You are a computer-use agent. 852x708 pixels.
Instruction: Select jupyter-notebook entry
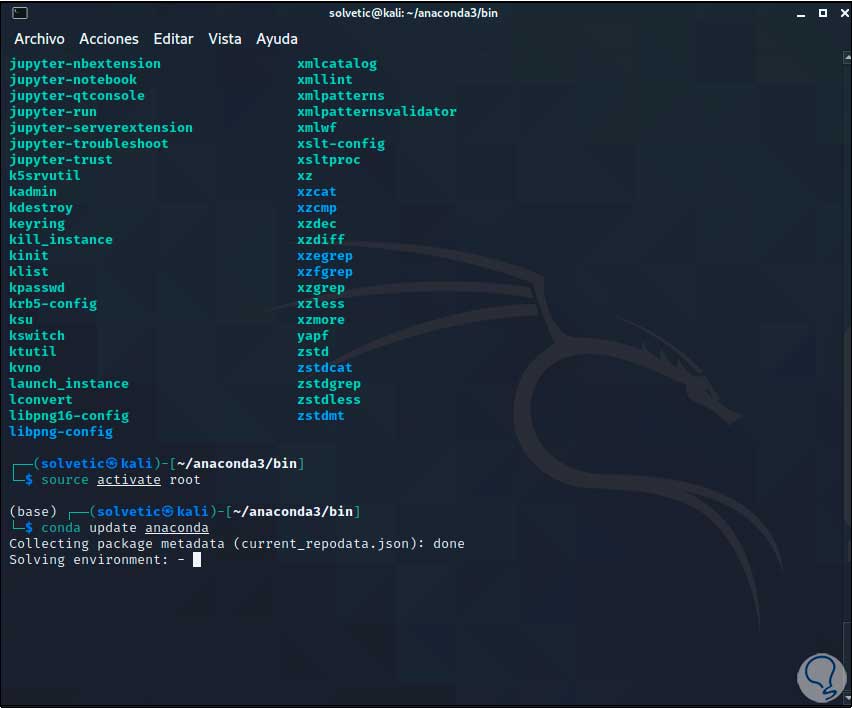[x=73, y=80]
